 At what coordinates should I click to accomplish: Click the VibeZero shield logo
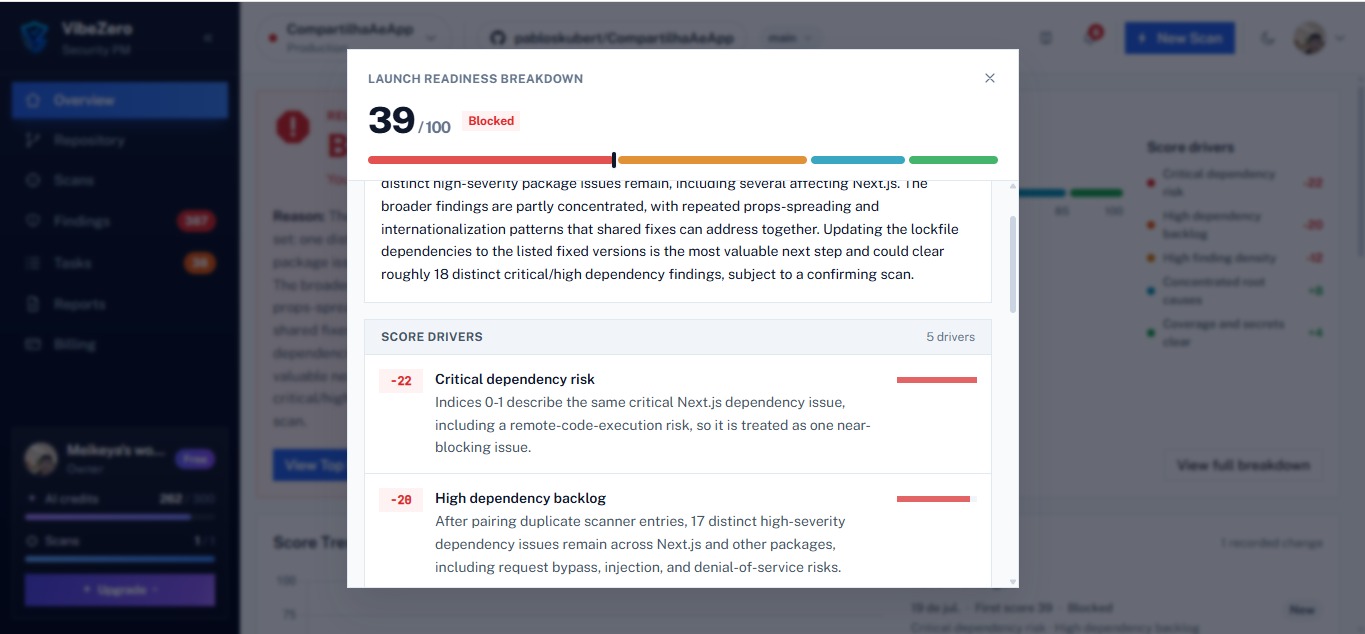(35, 38)
